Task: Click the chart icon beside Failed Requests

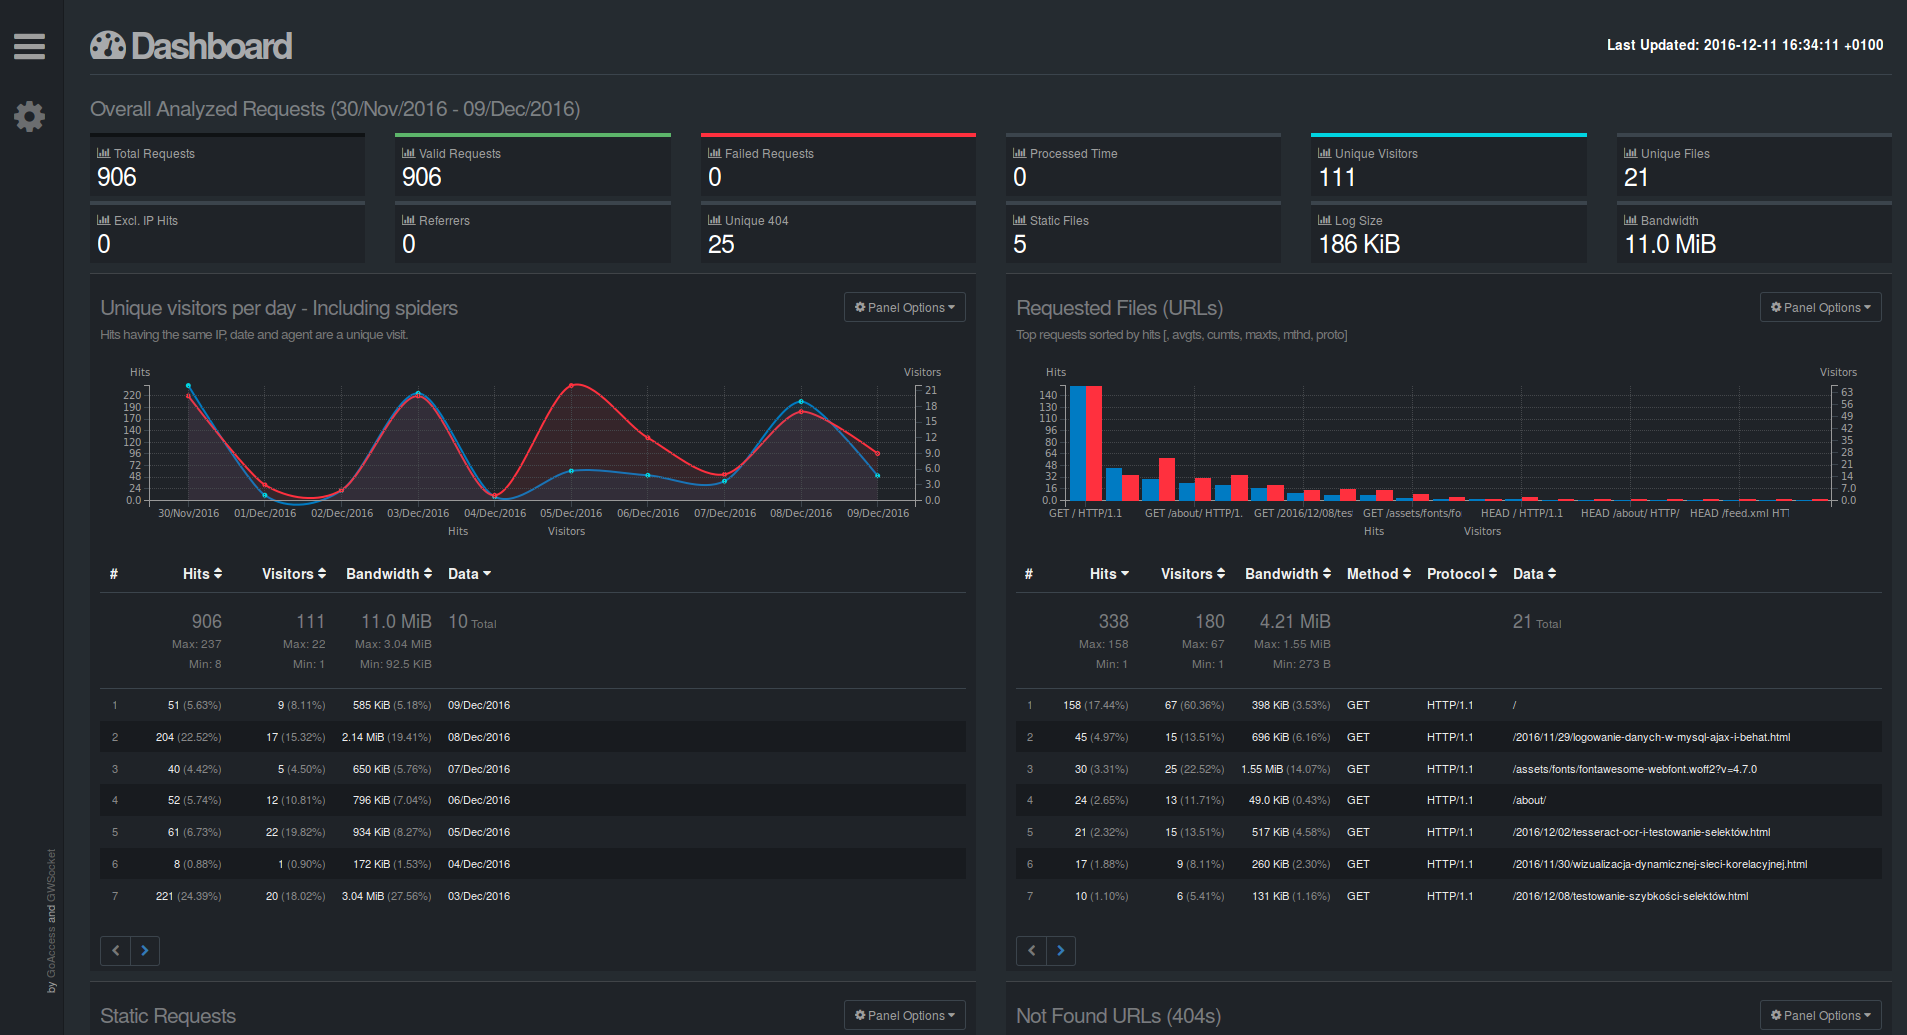Action: point(714,153)
